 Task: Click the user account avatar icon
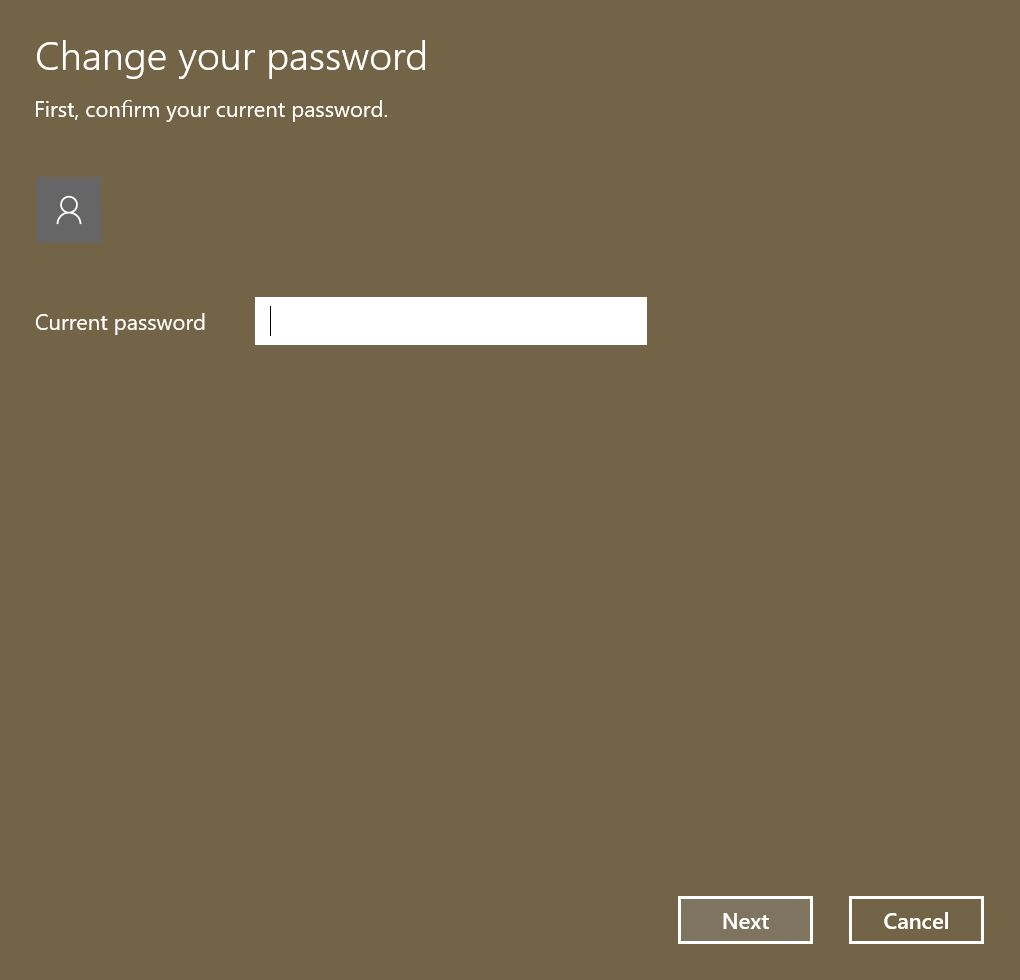click(x=69, y=210)
